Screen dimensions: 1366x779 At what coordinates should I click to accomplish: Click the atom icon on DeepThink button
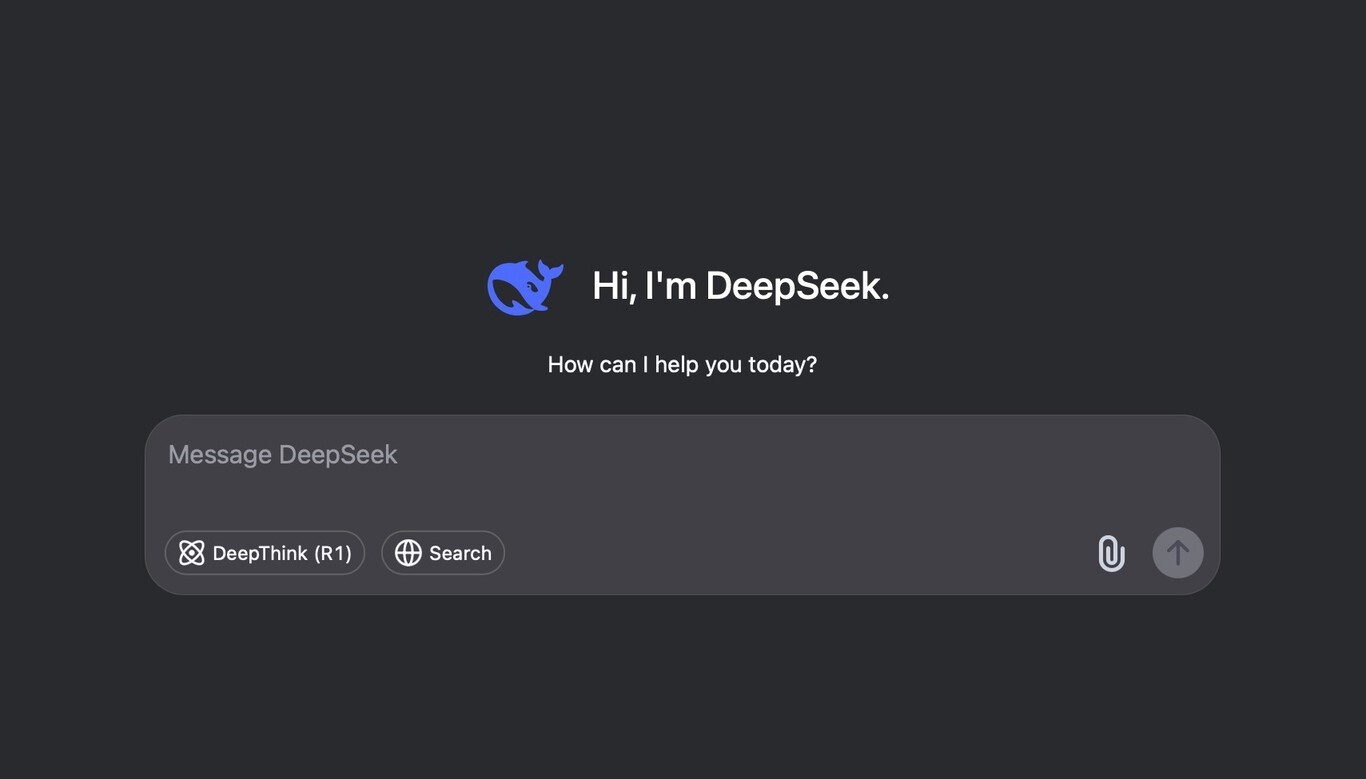[x=190, y=551]
